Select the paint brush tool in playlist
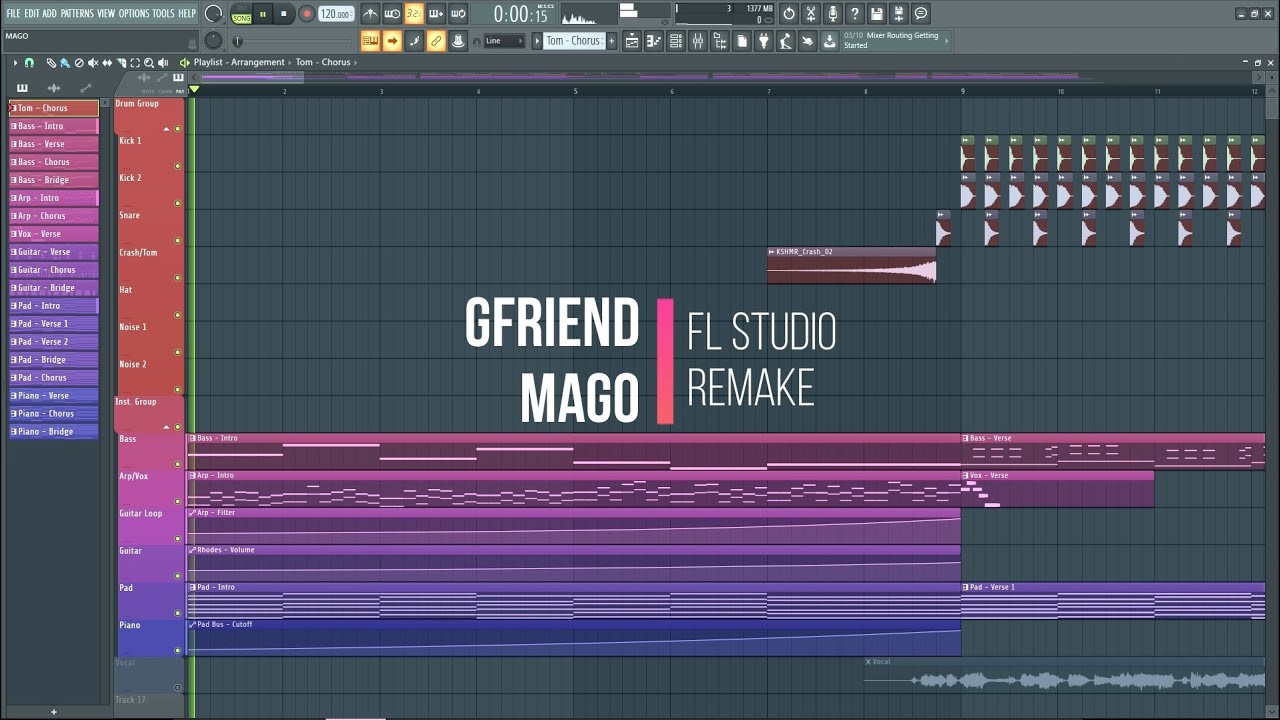The height and width of the screenshot is (720, 1280). pyautogui.click(x=65, y=63)
